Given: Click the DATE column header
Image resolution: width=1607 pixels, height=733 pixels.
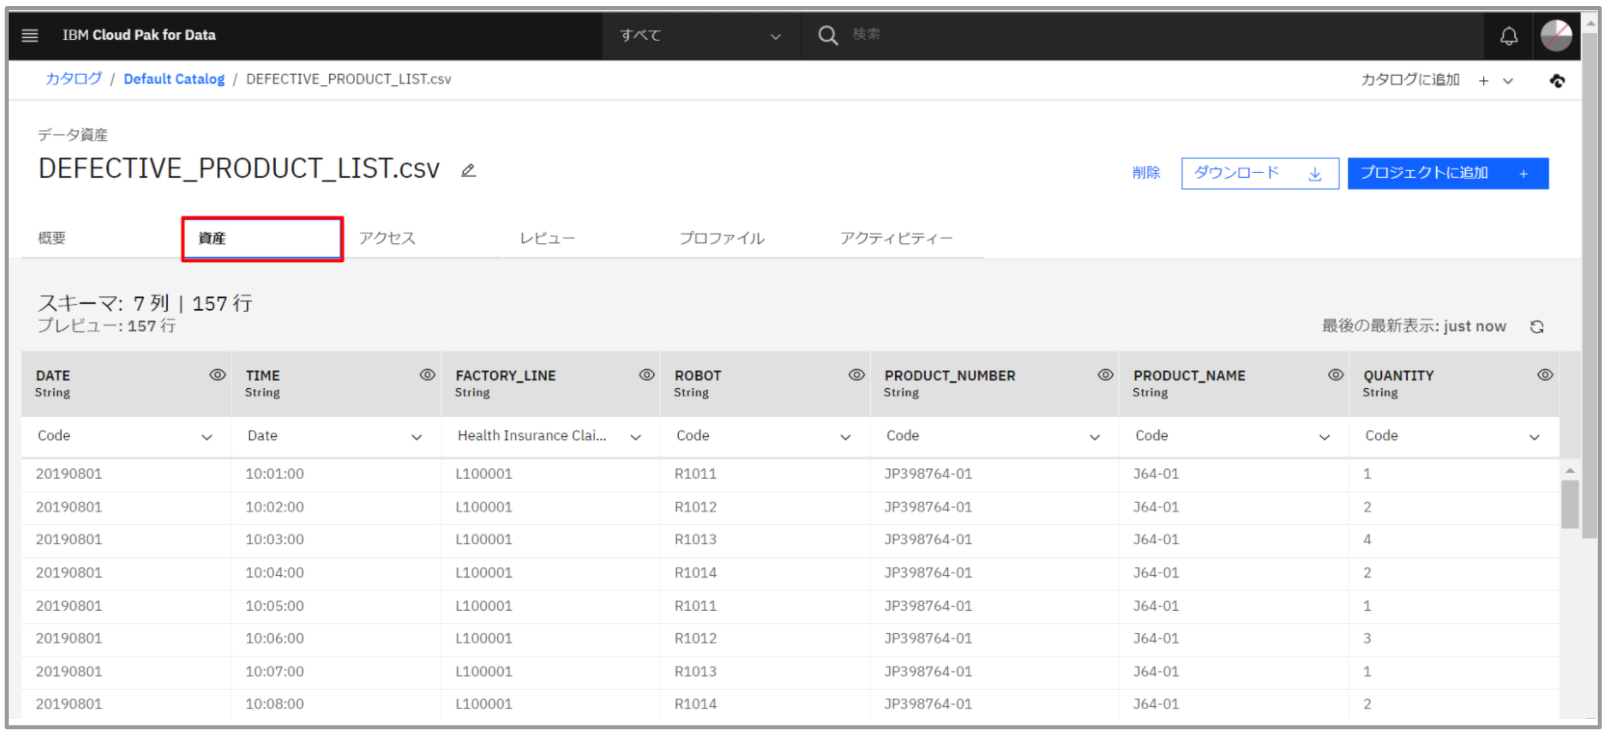Looking at the screenshot, I should point(126,383).
